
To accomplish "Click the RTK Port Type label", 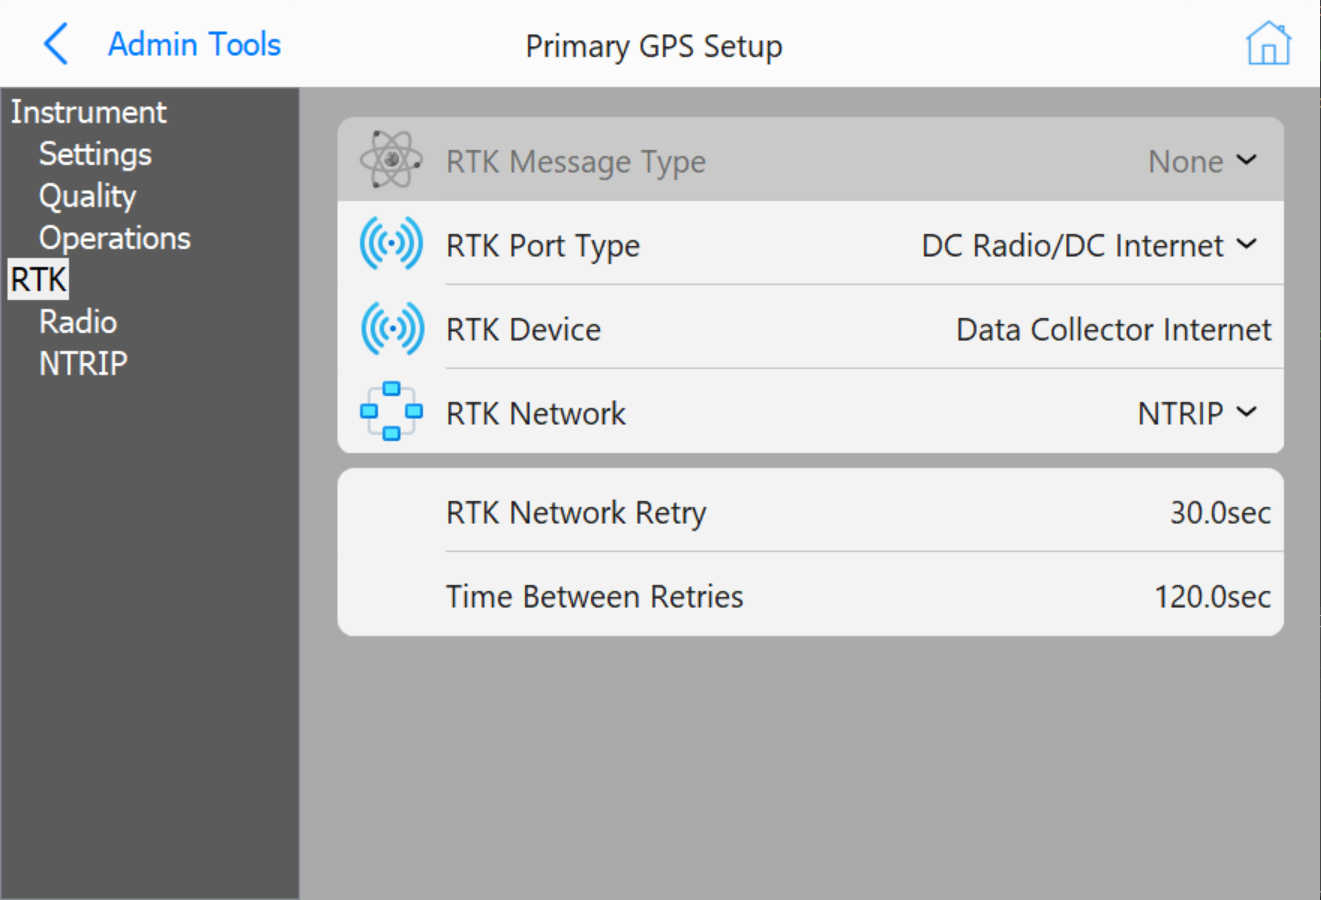I will [x=543, y=246].
